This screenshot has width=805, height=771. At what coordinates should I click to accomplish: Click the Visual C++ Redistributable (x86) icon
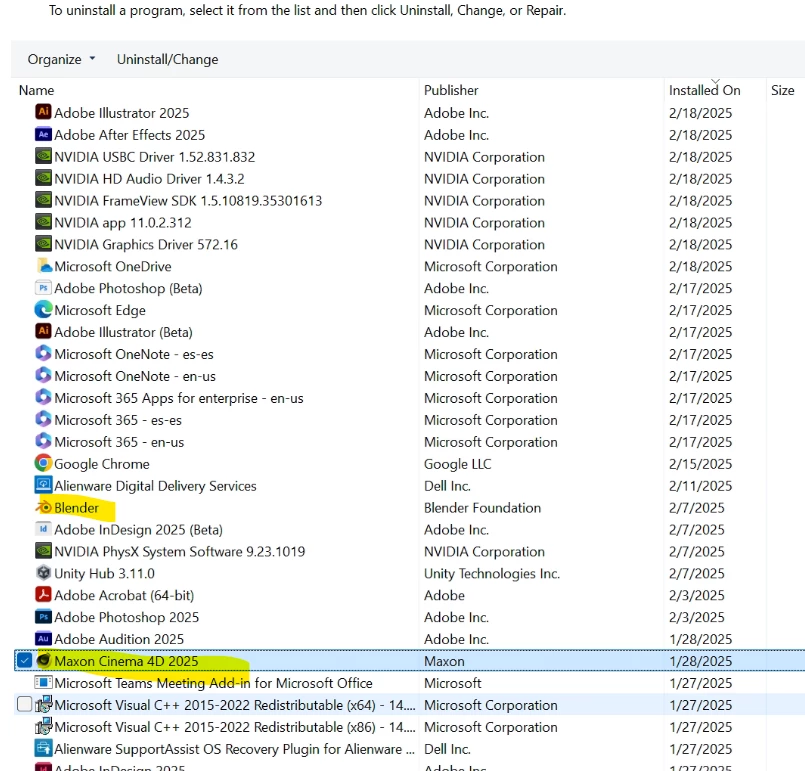coord(43,726)
